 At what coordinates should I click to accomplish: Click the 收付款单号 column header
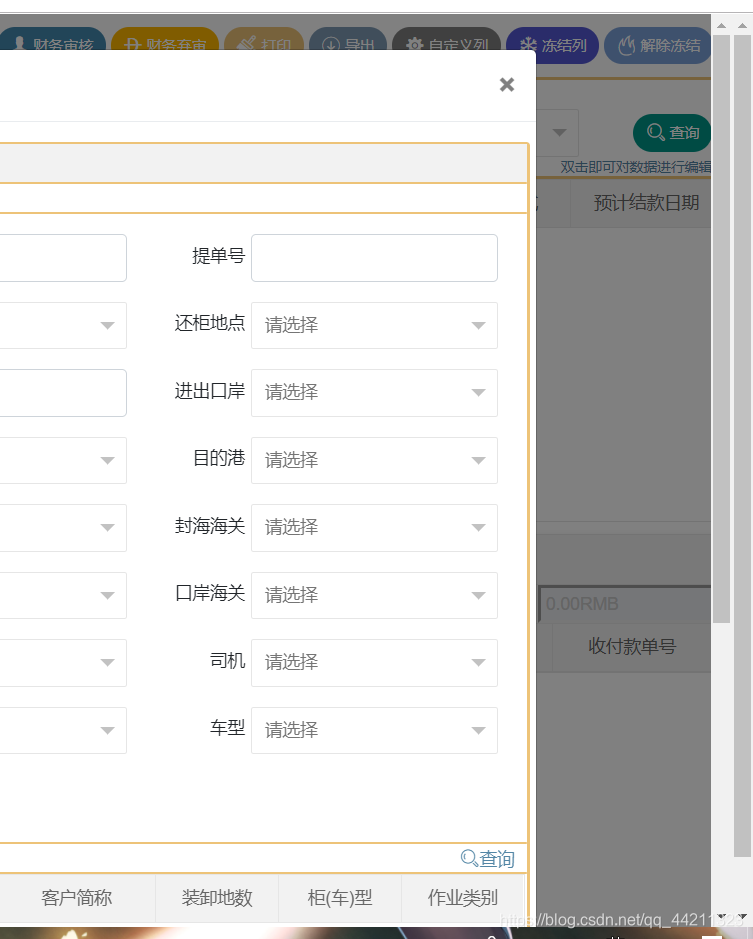[x=632, y=647]
